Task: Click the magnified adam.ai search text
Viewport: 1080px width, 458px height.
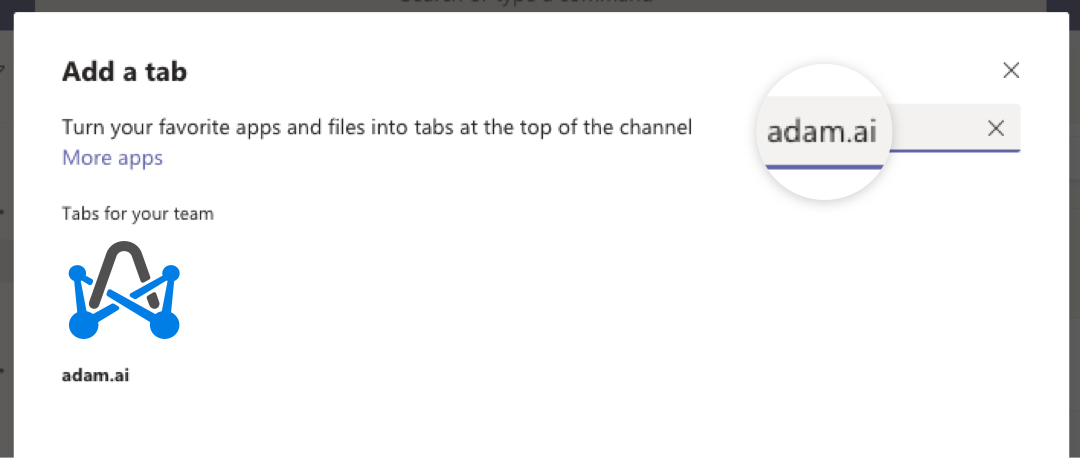Action: point(822,131)
